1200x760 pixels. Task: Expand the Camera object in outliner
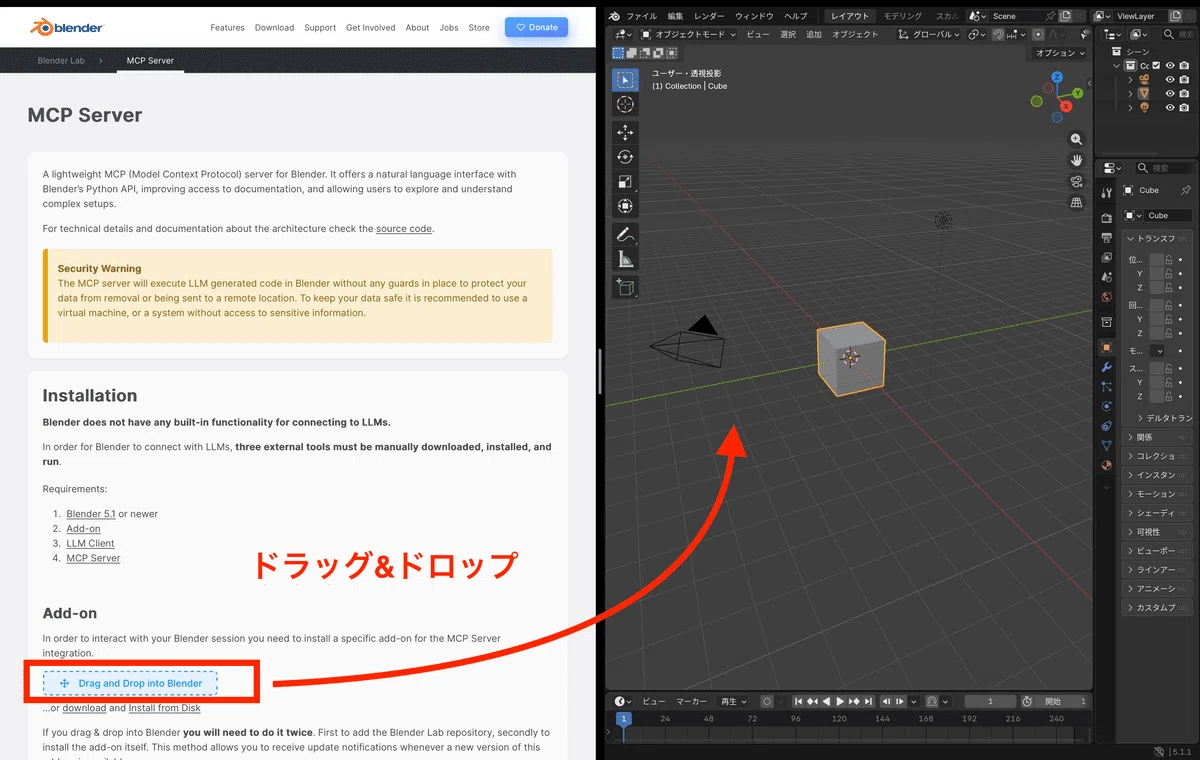click(x=1130, y=80)
